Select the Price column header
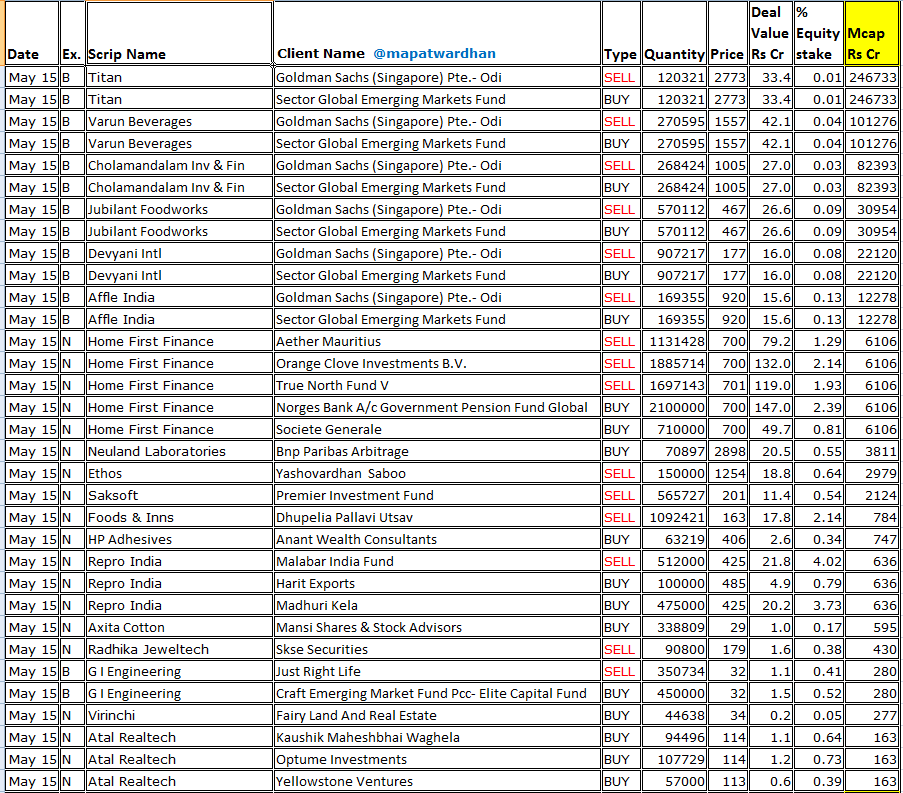Image resolution: width=903 pixels, height=793 pixels. pyautogui.click(x=727, y=33)
